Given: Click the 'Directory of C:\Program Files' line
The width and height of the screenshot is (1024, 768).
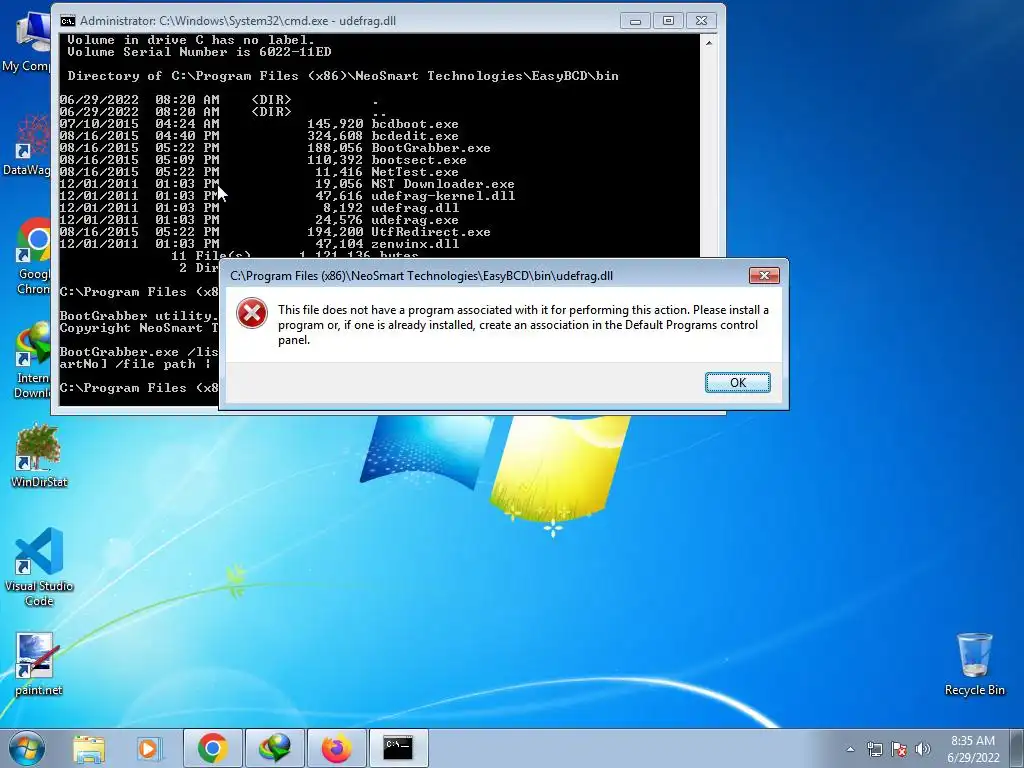Looking at the screenshot, I should pyautogui.click(x=343, y=76).
